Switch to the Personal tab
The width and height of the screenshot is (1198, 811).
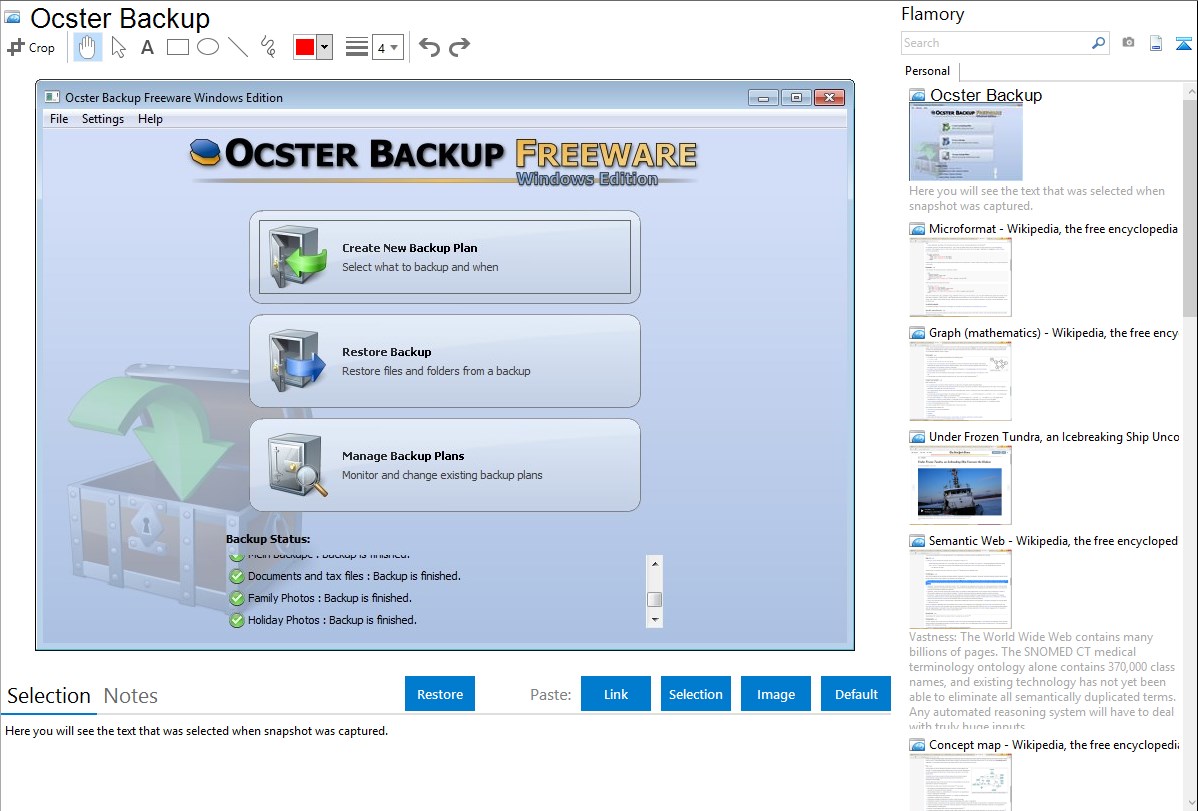[x=928, y=71]
